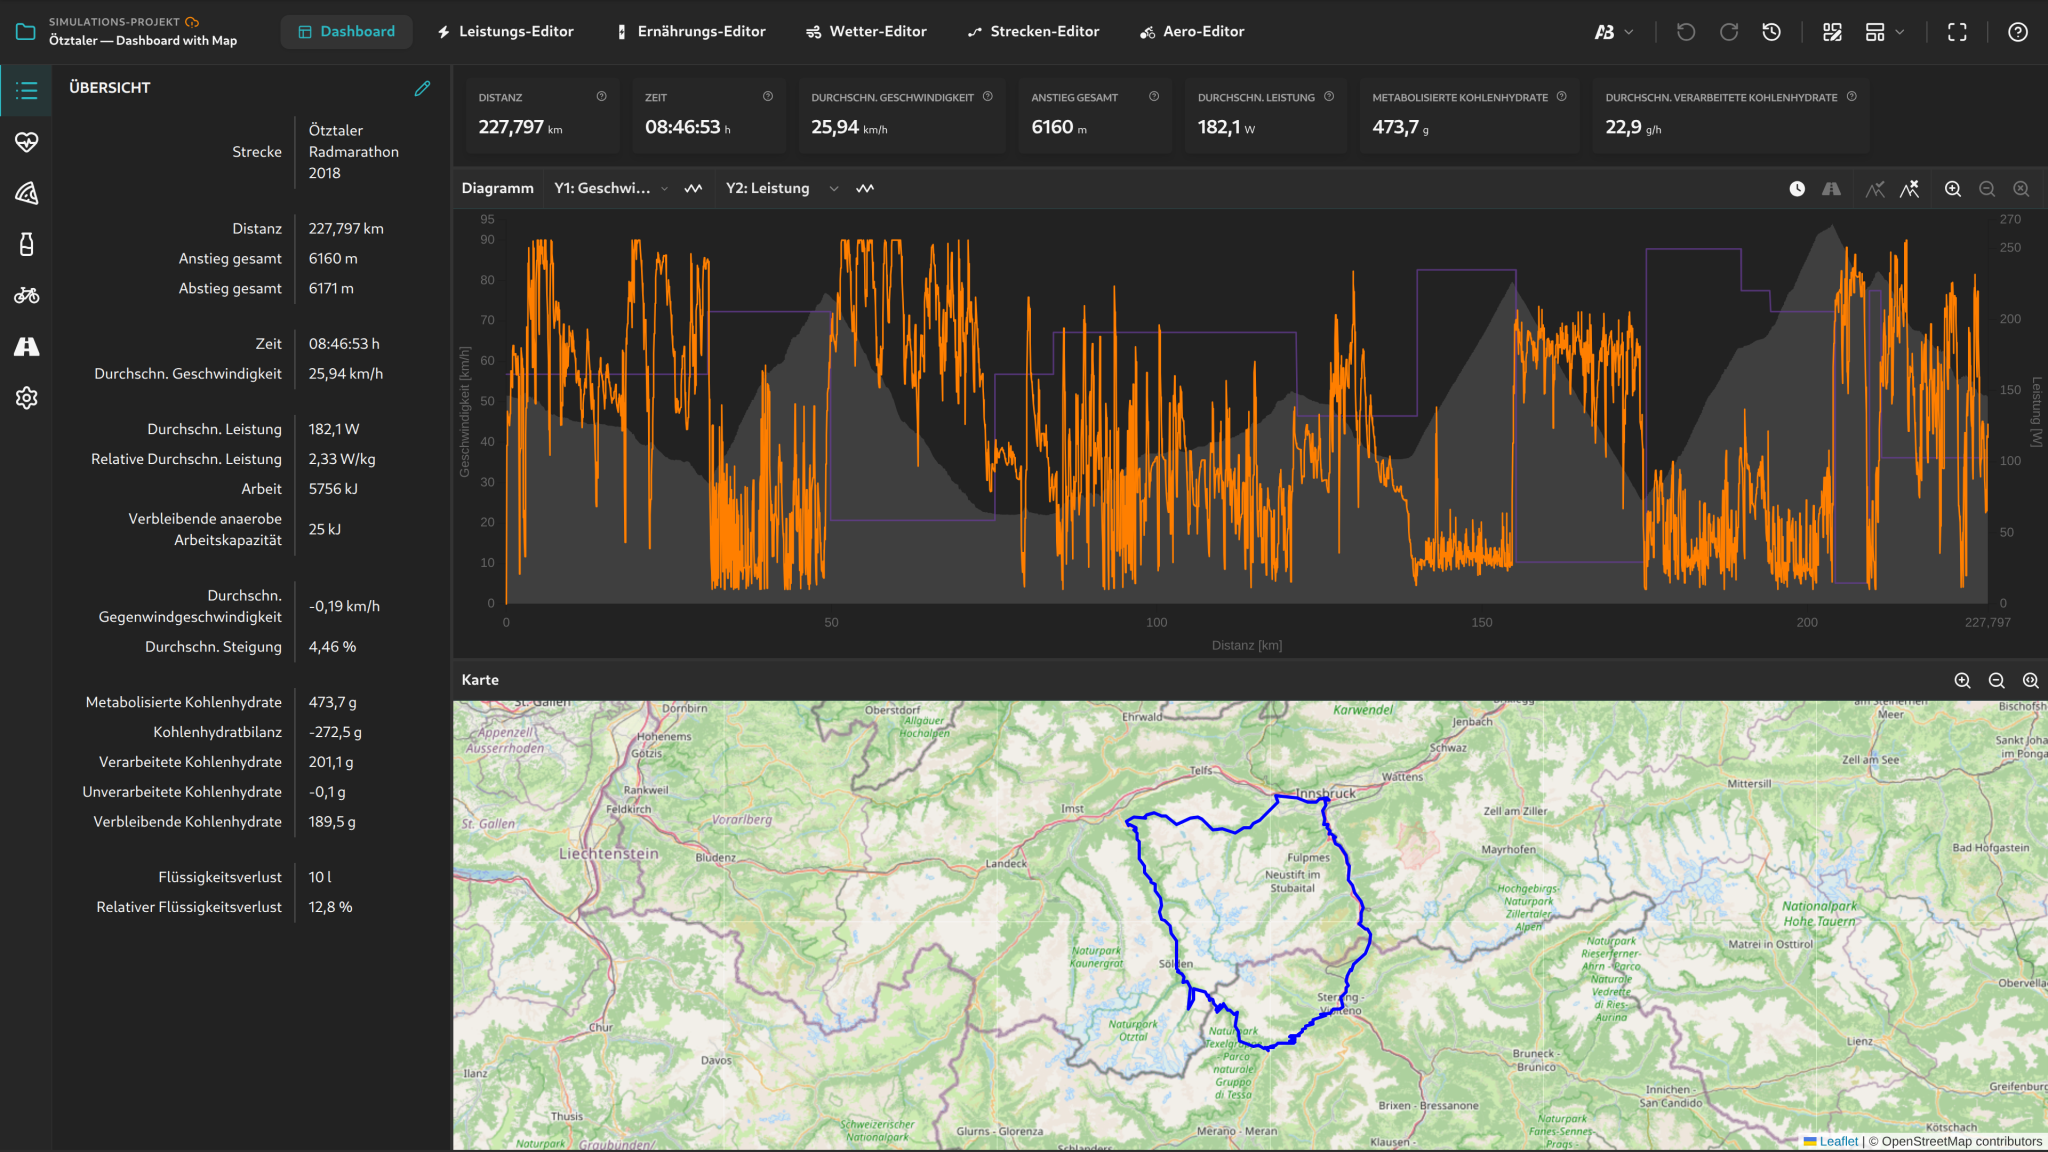Switch diagram x-axis to time mode
This screenshot has width=2048, height=1152.
click(1797, 189)
